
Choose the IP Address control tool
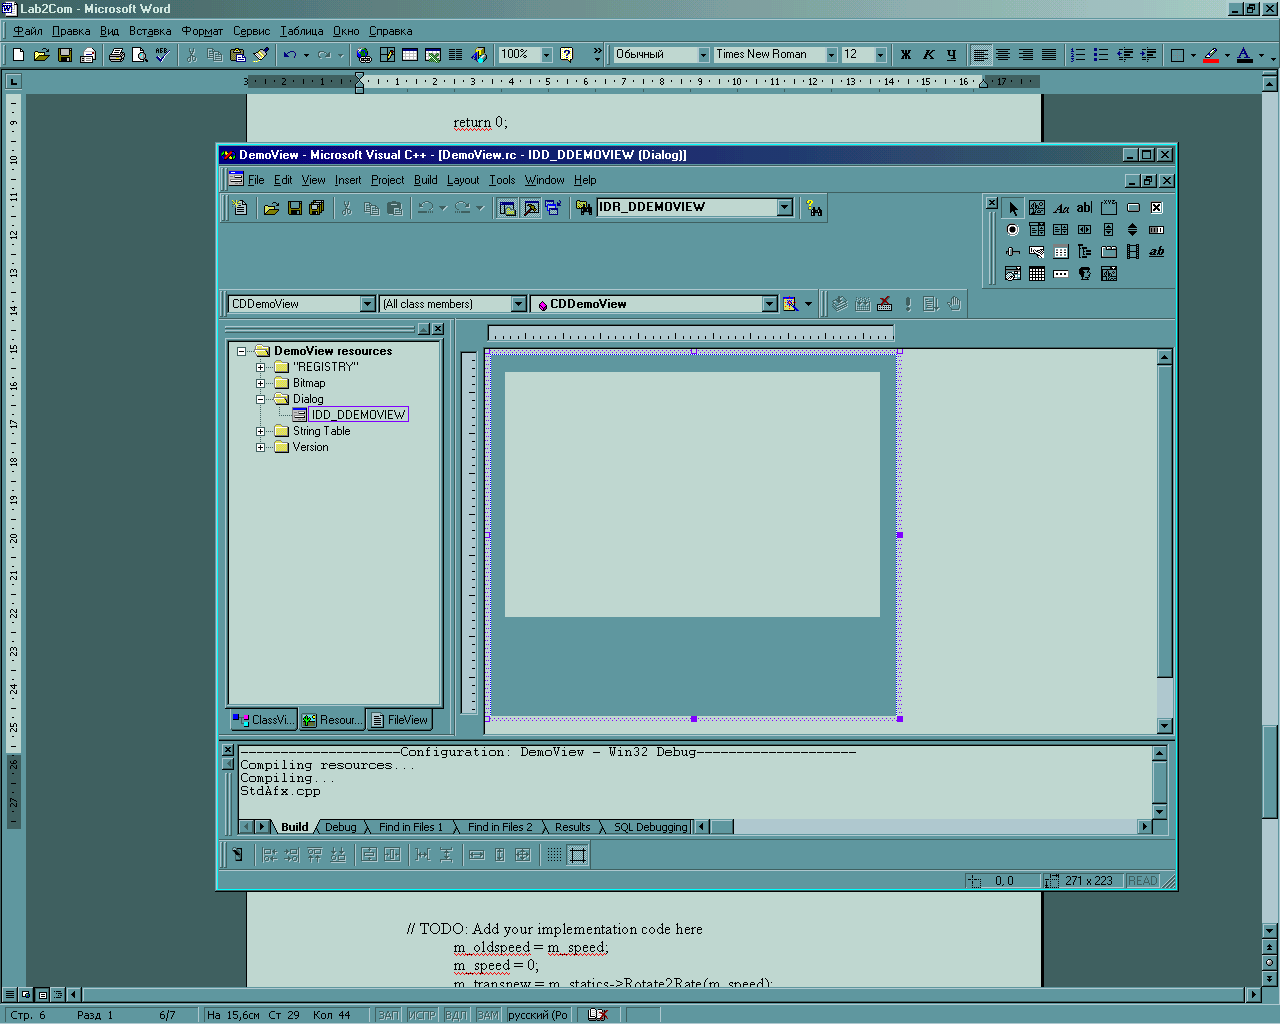click(x=1061, y=274)
